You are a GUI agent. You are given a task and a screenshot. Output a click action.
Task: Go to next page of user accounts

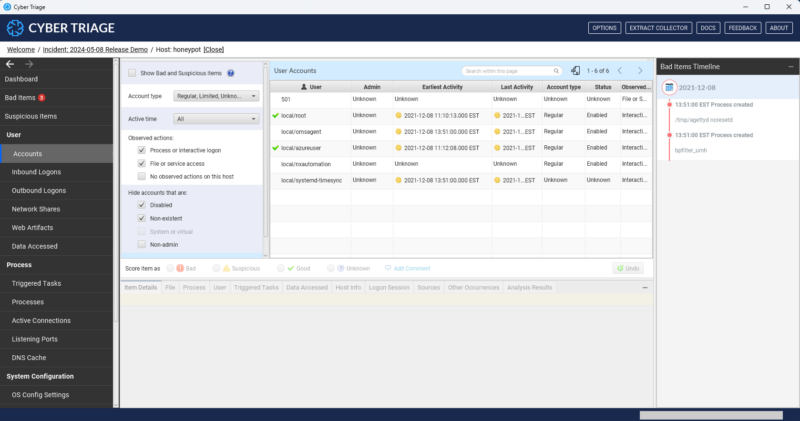pos(640,70)
